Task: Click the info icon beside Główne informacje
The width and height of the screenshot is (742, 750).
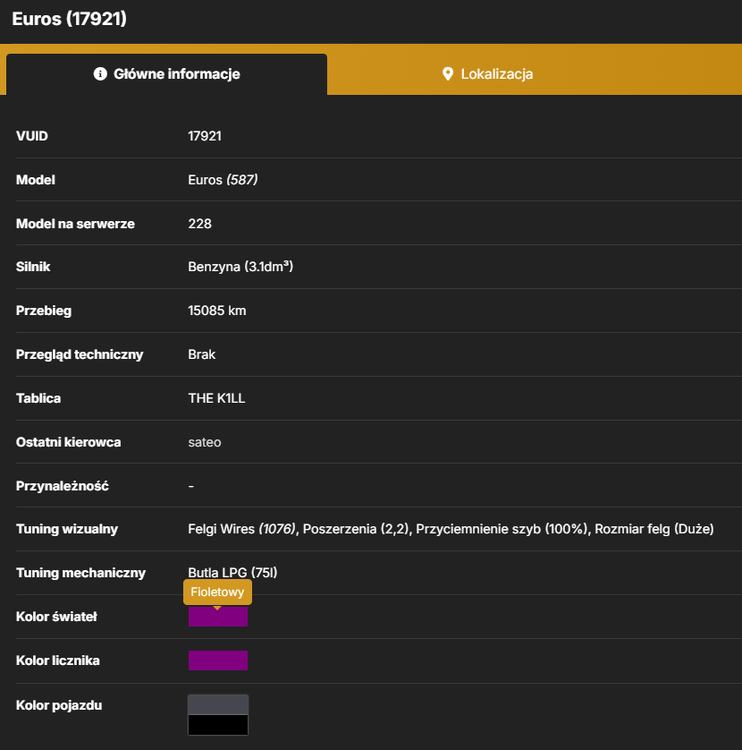Action: [x=100, y=74]
